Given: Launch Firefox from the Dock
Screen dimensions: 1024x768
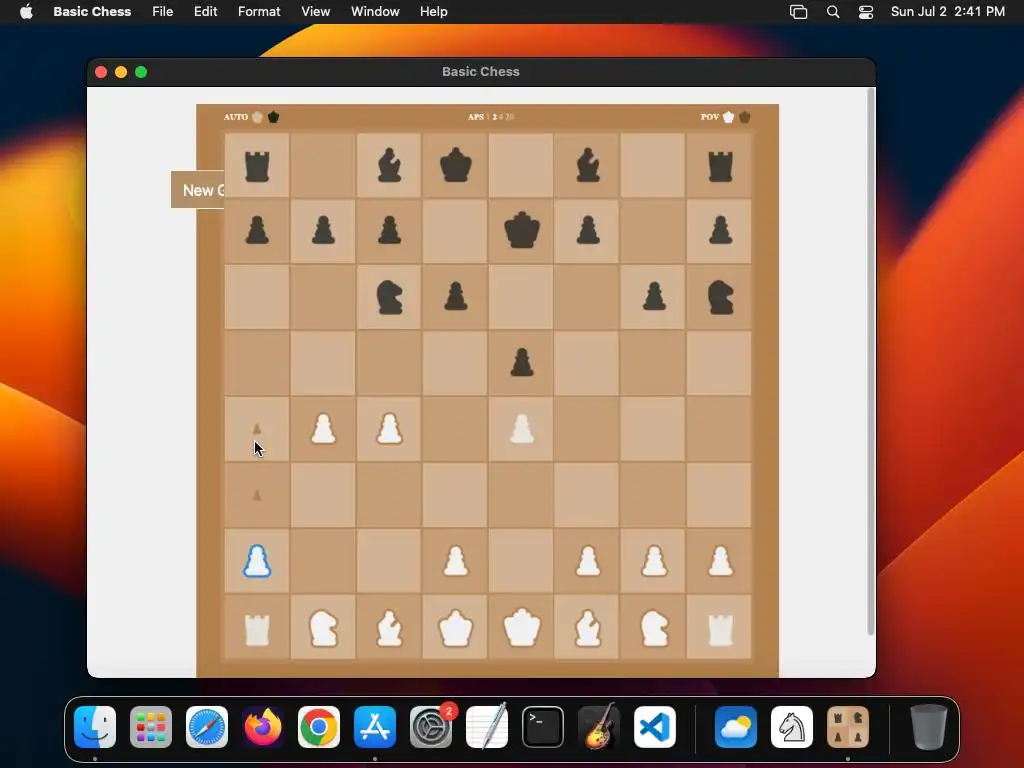Looking at the screenshot, I should click(x=263, y=726).
